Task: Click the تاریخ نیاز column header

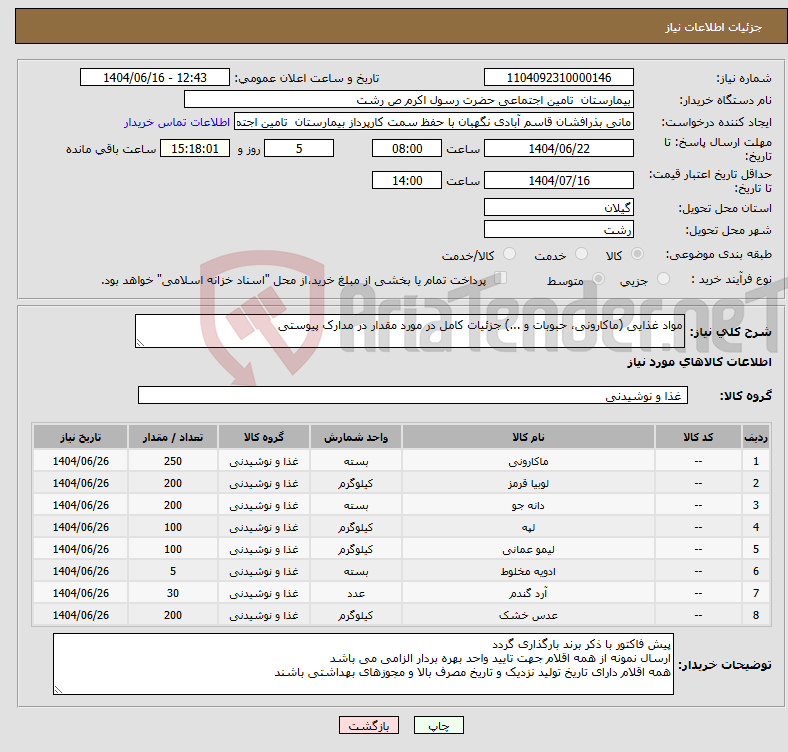Action: point(80,437)
